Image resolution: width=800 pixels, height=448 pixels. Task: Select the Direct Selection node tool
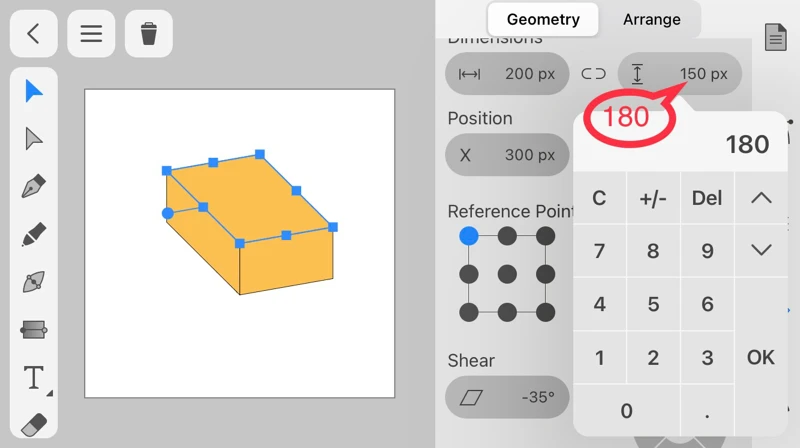[34, 139]
